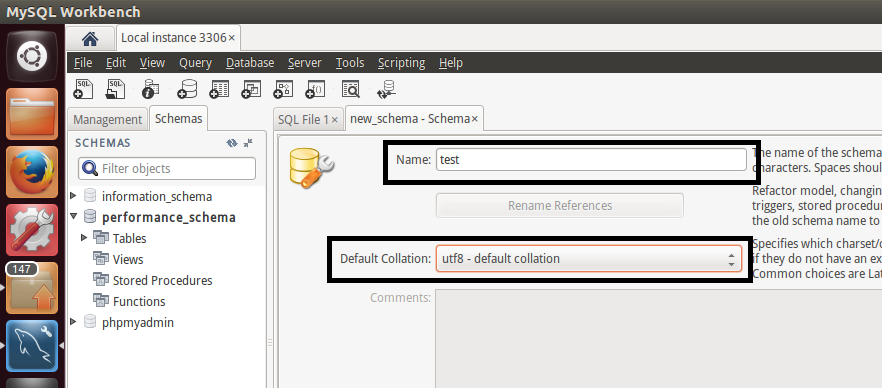Screen dimensions: 882x388
Task: Select information_schema in schema tree
Action: 157,196
